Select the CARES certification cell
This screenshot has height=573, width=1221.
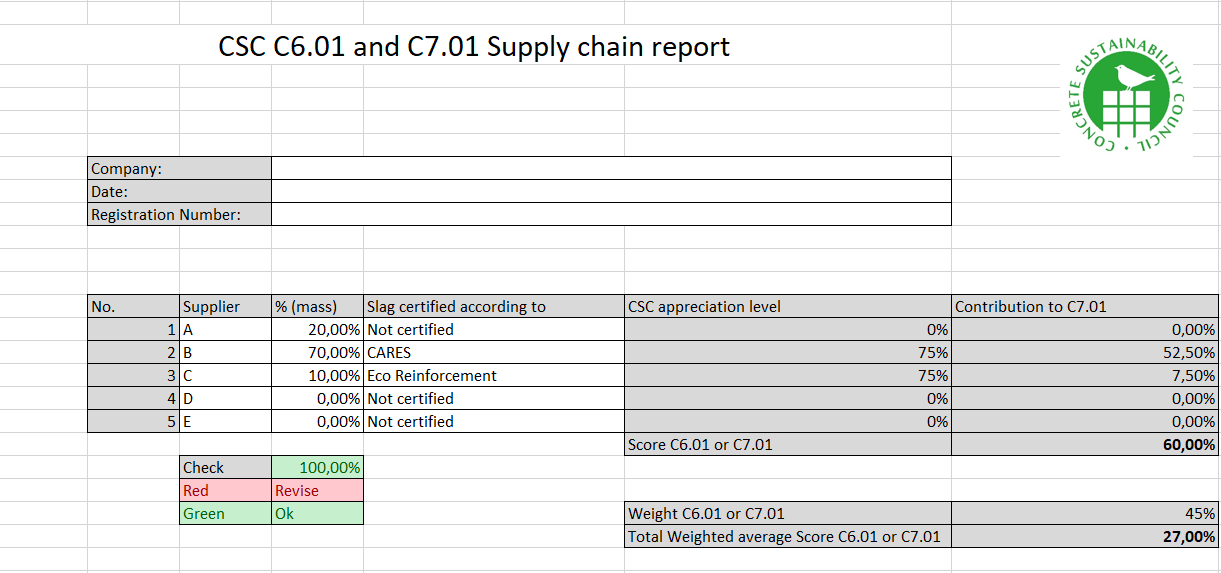pyautogui.click(x=493, y=353)
